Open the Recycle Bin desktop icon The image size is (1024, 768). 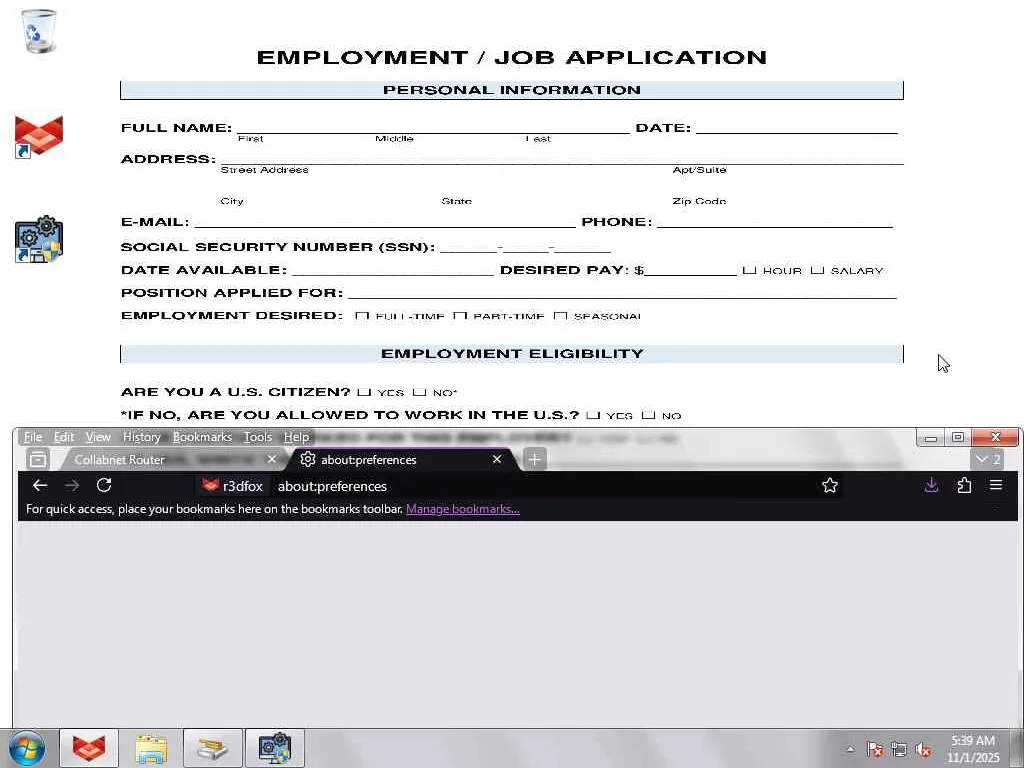(x=39, y=31)
